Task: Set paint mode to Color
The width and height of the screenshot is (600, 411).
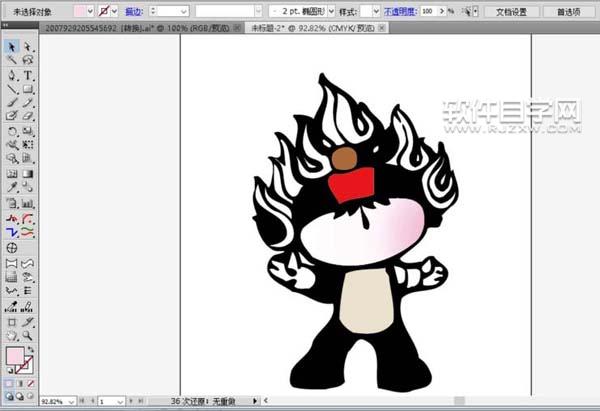Action: click(x=9, y=383)
